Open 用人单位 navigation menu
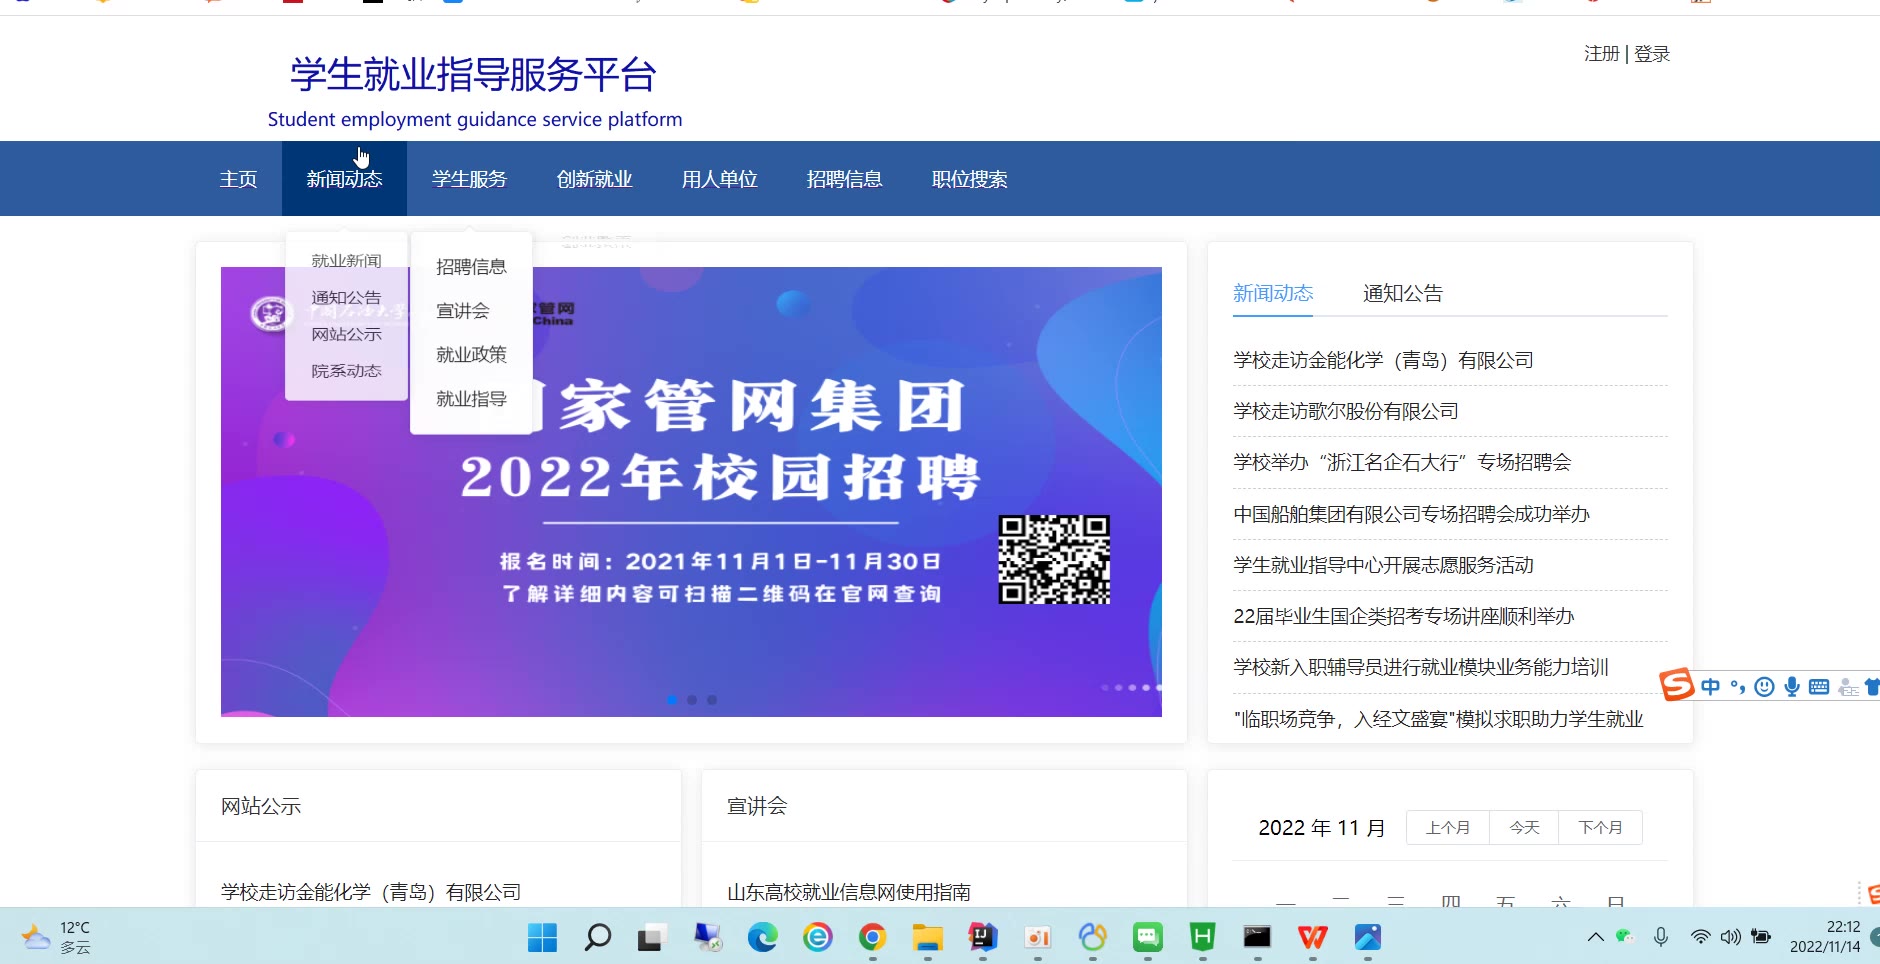This screenshot has height=964, width=1880. point(719,179)
